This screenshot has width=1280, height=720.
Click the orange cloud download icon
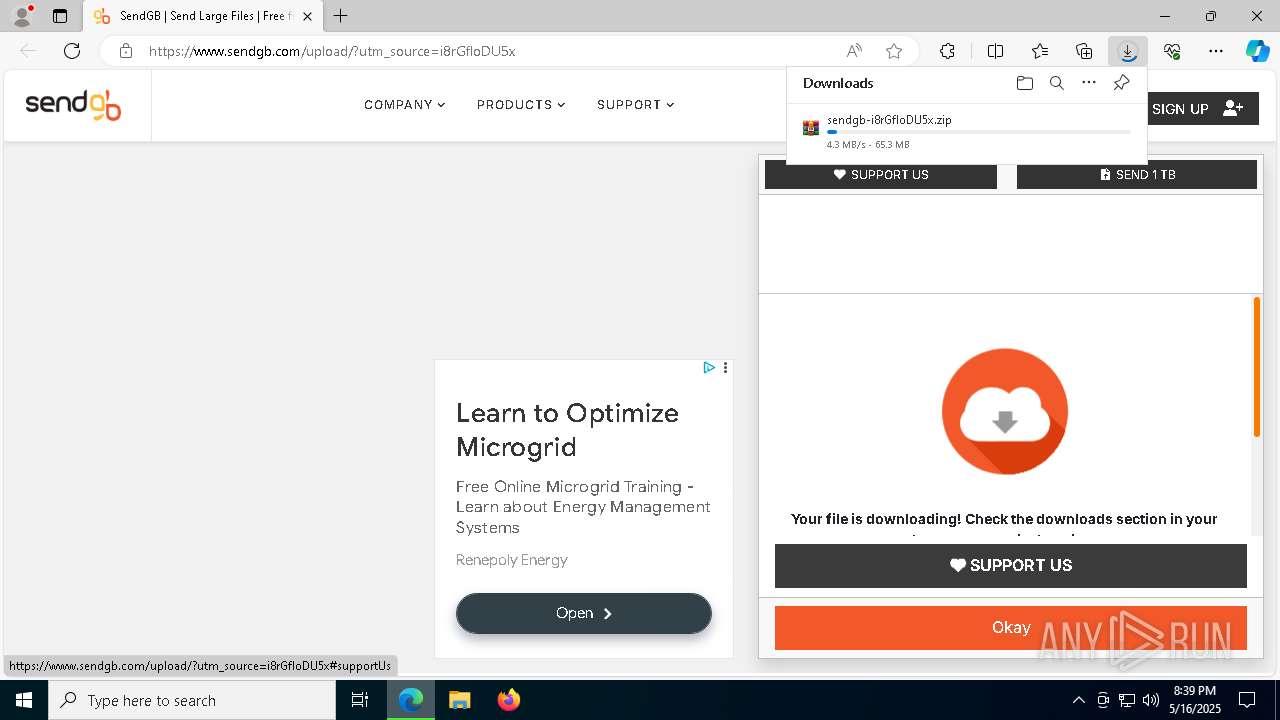[1005, 412]
